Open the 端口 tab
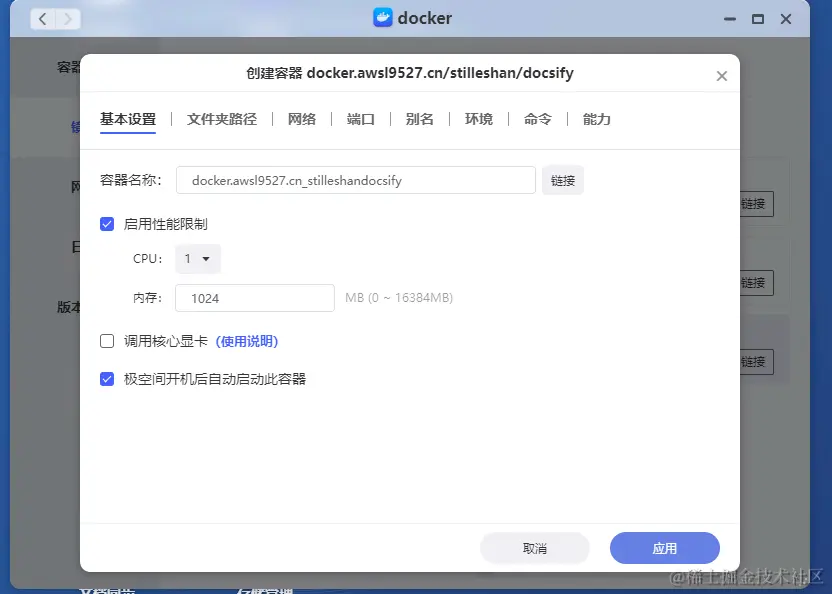 pos(361,119)
